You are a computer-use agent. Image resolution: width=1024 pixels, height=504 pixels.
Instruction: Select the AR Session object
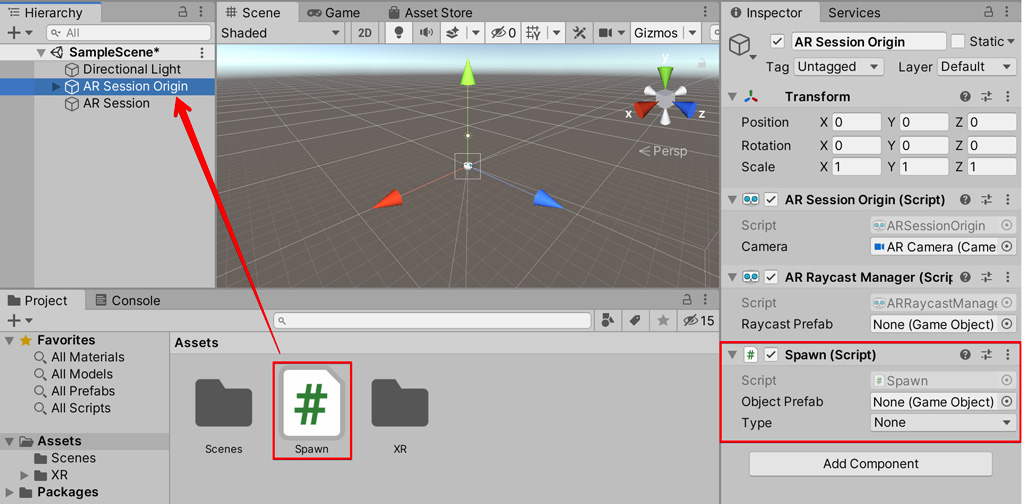click(116, 103)
